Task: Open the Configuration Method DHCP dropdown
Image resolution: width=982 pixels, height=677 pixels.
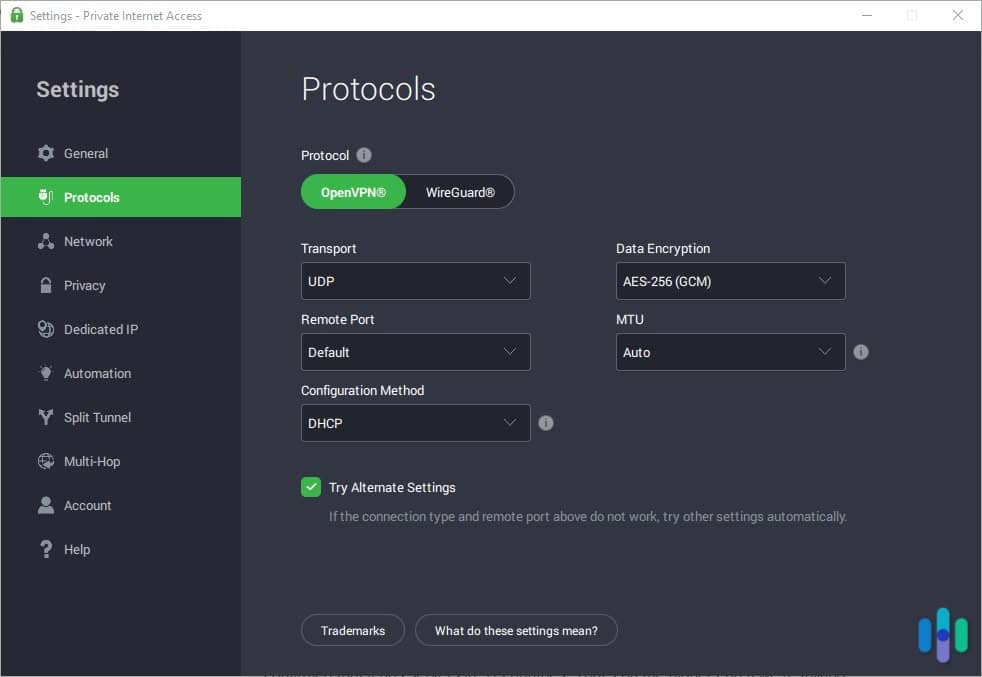Action: 415,423
